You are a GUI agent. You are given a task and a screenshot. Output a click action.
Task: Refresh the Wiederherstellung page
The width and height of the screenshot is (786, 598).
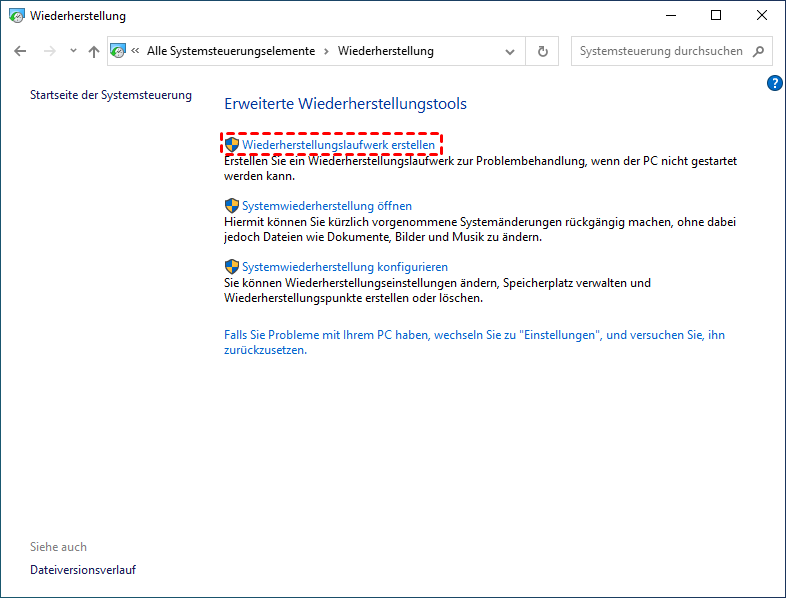click(543, 51)
